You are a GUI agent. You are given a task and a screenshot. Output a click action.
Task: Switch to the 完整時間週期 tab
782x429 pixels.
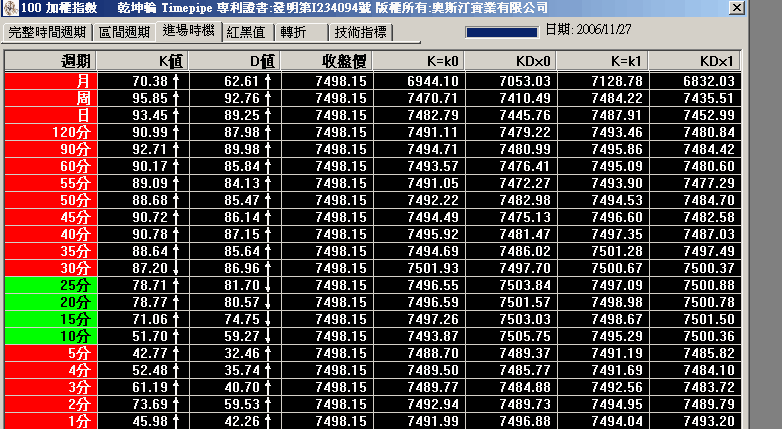pos(47,32)
